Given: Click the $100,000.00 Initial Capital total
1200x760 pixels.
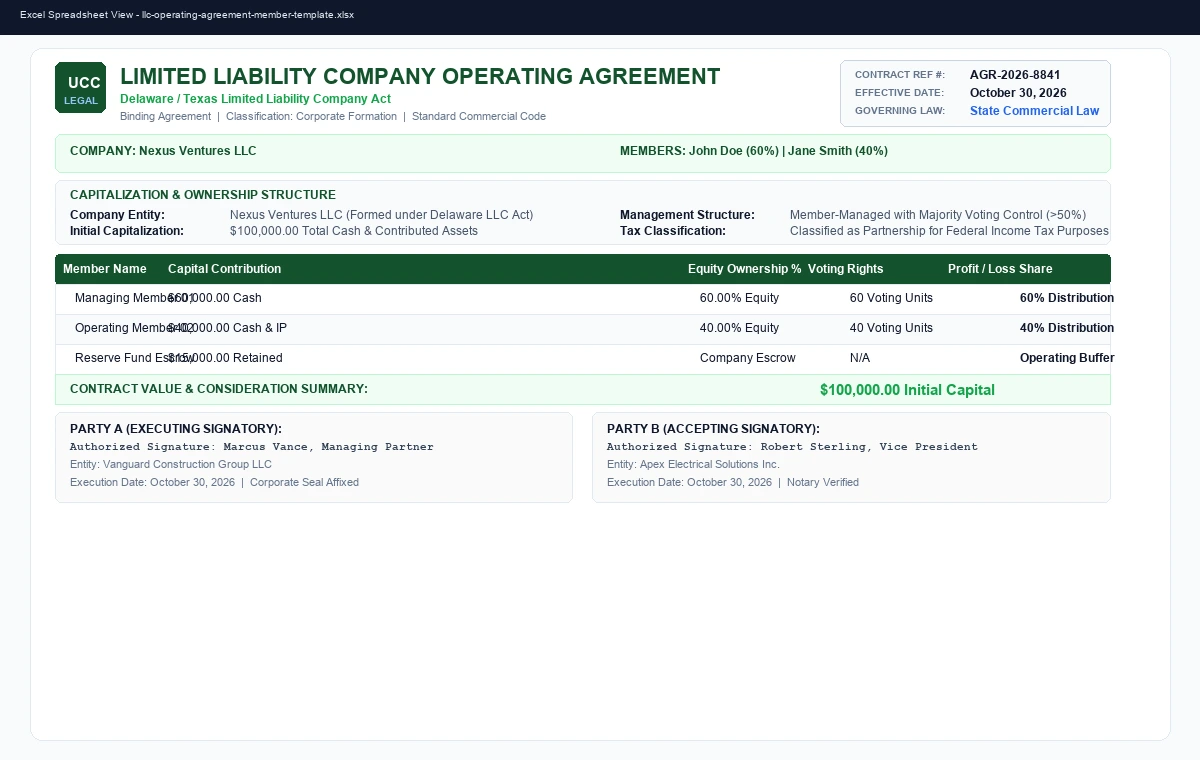Looking at the screenshot, I should 907,390.
